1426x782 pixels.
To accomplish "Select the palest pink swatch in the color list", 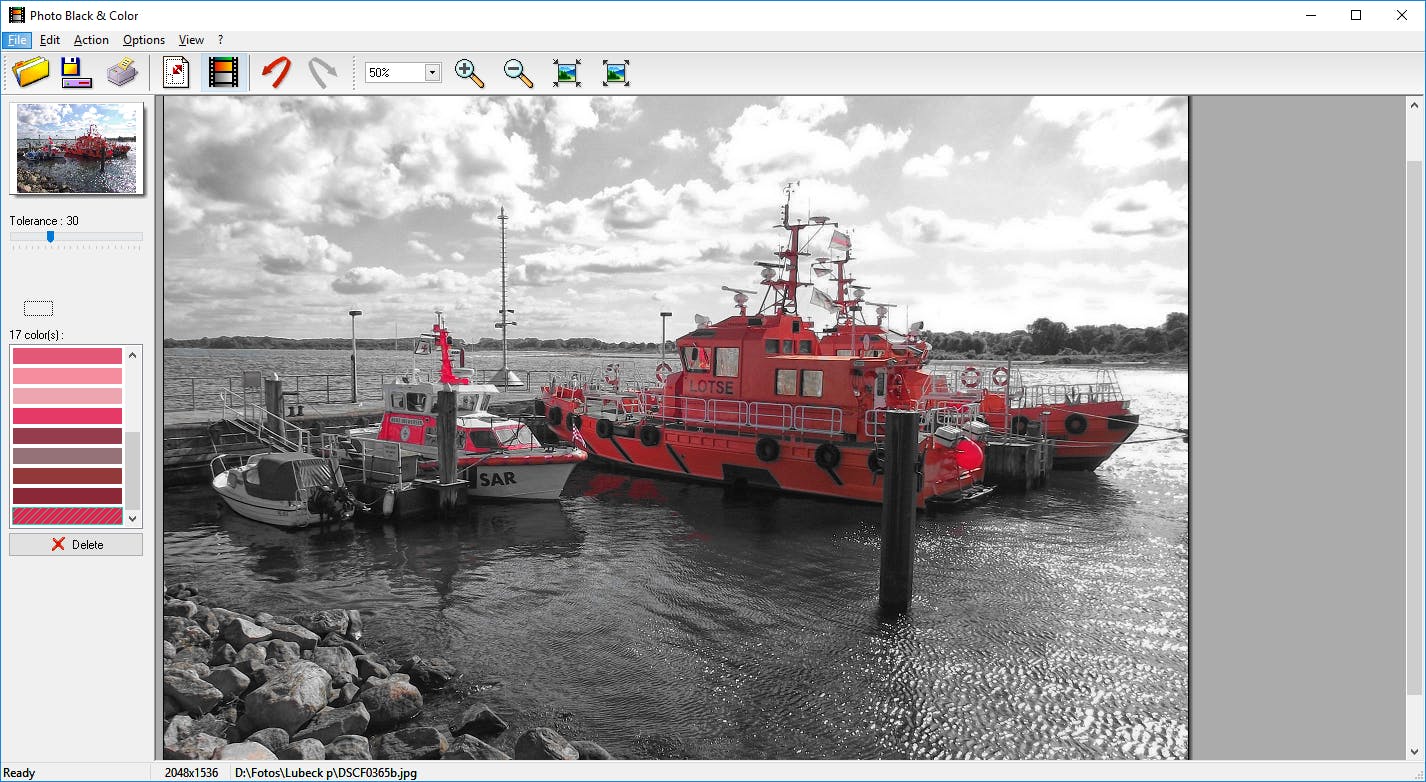I will coord(67,396).
